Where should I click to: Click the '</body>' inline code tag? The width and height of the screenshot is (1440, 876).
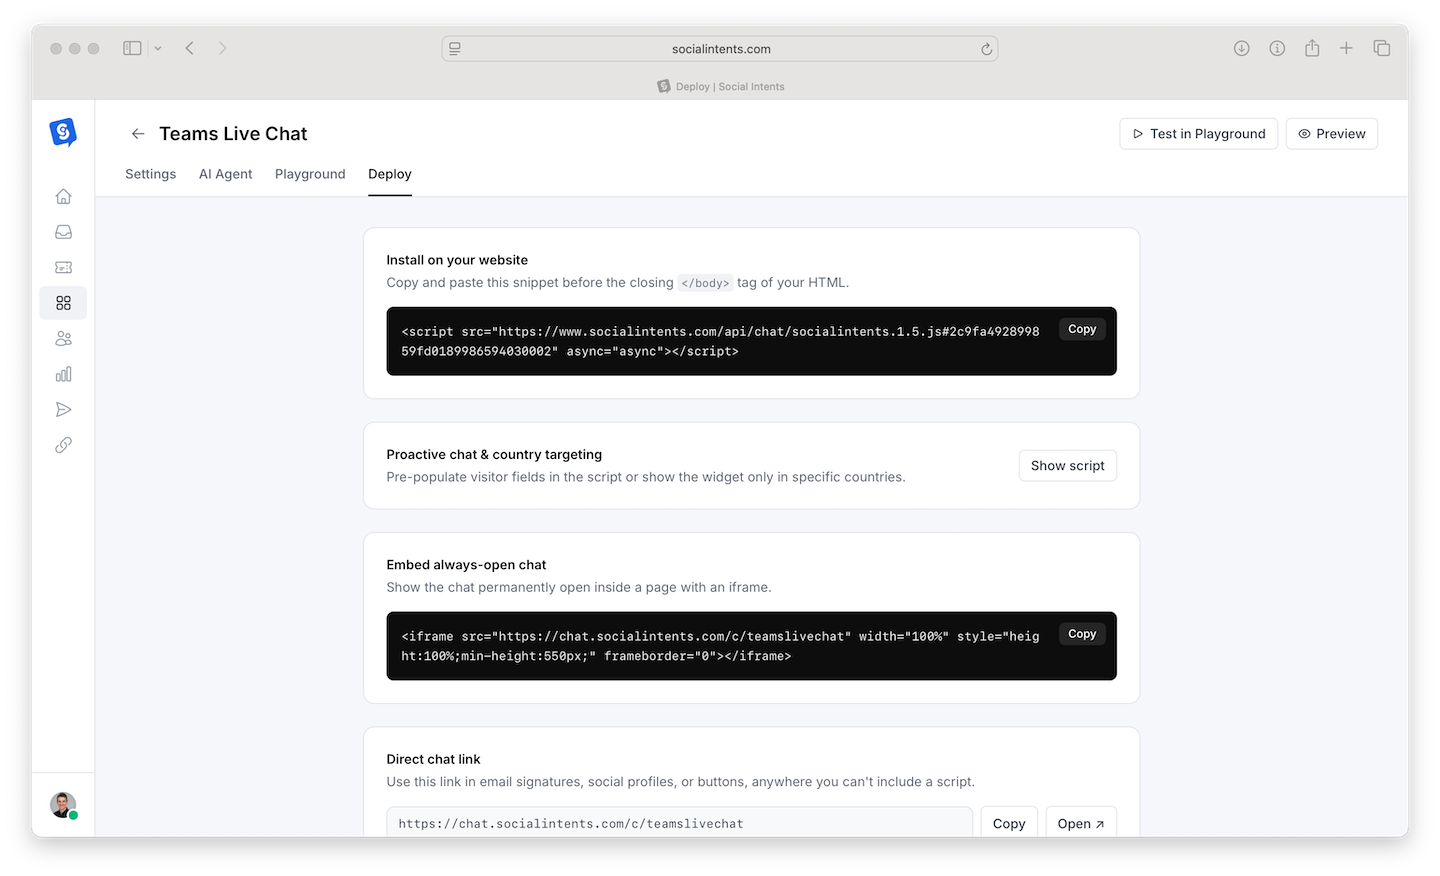click(x=705, y=283)
